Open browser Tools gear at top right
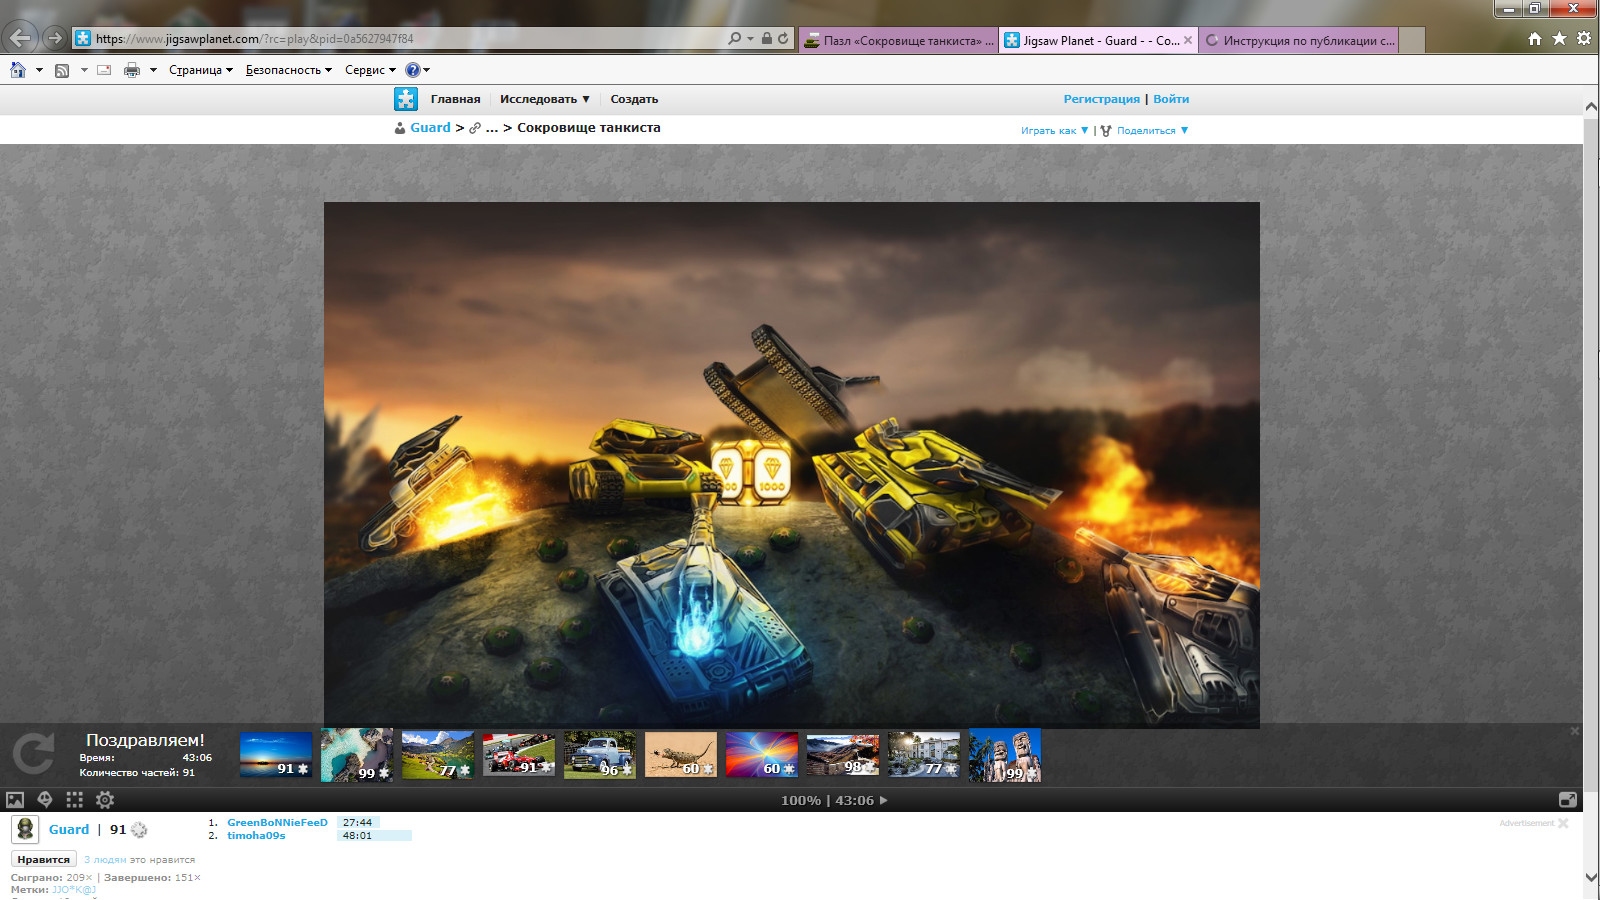 pyautogui.click(x=1584, y=39)
